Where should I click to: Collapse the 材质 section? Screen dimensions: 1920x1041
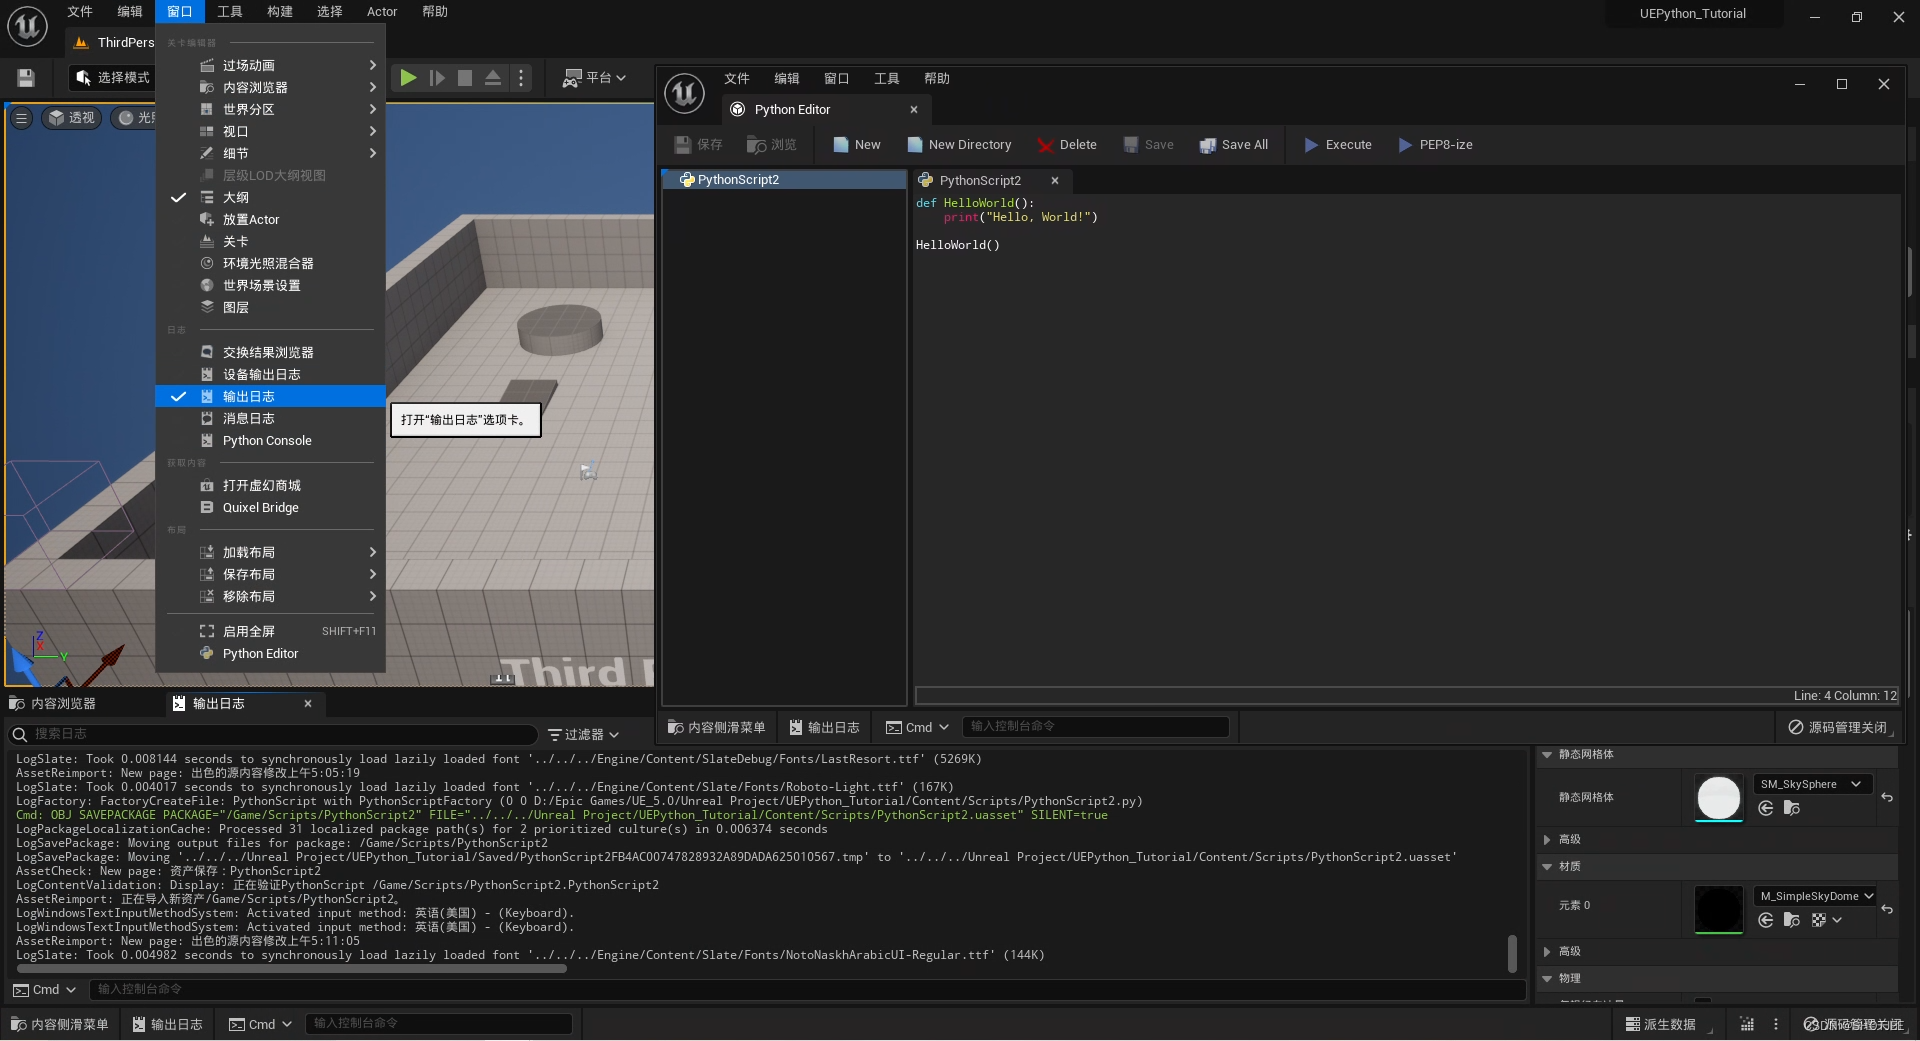[1547, 867]
